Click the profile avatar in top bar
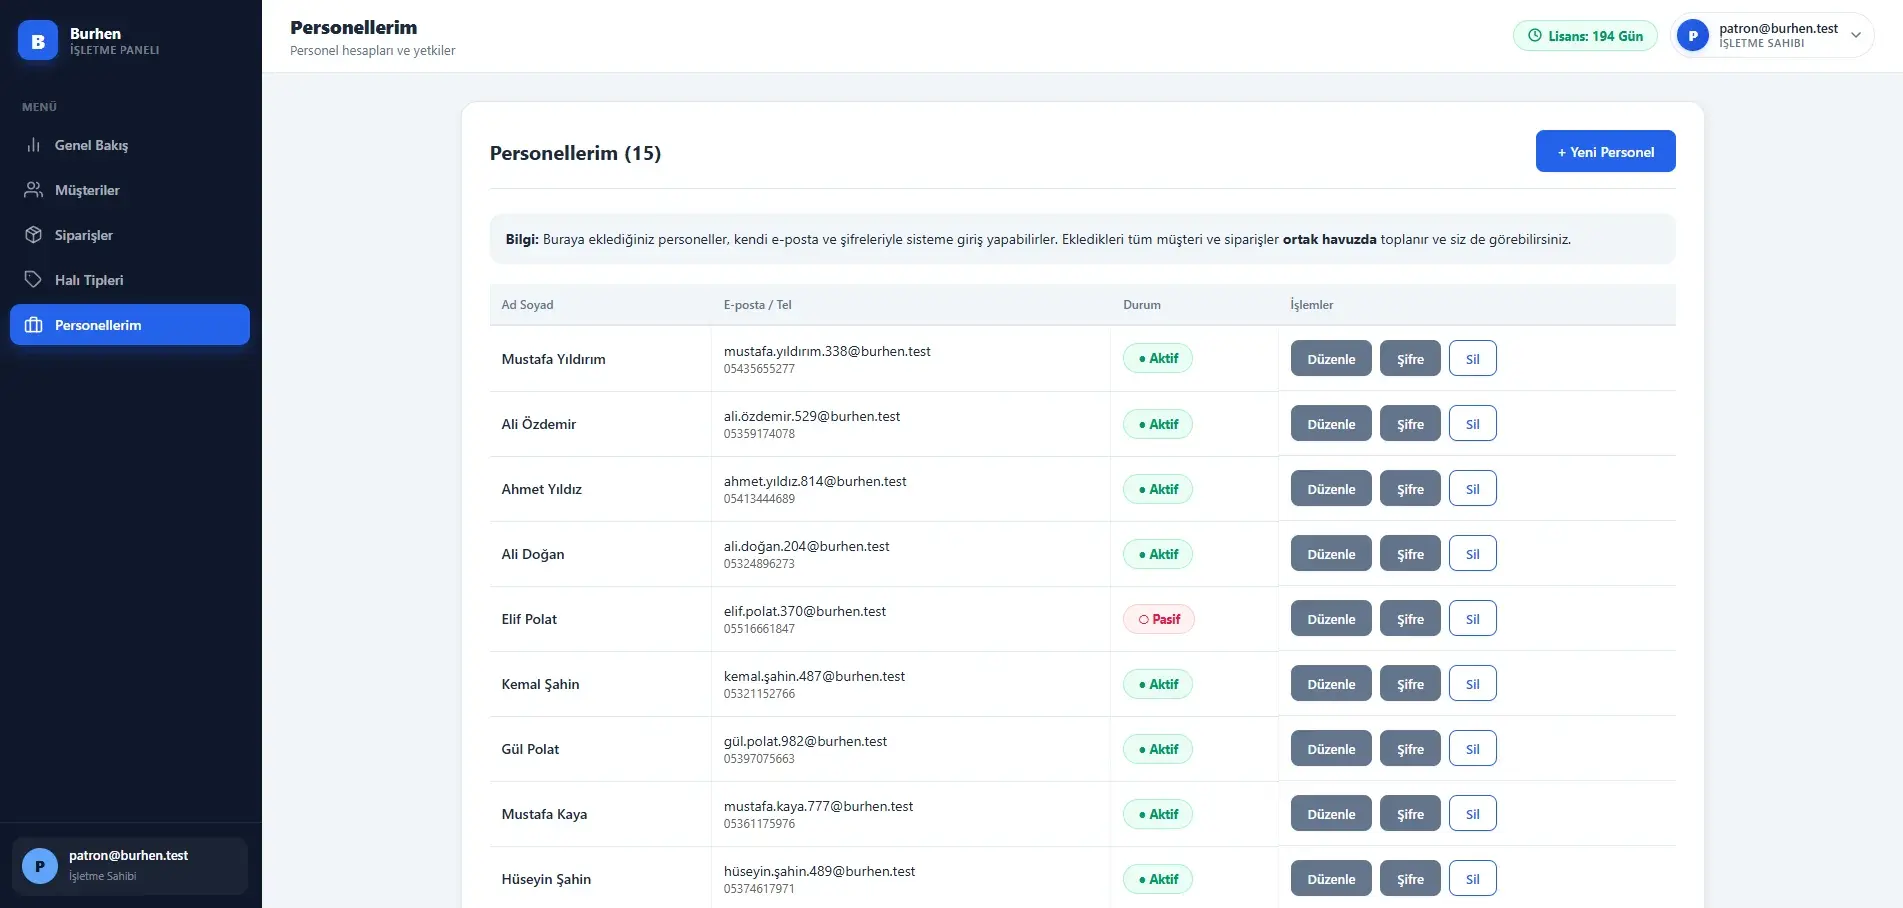 click(x=1693, y=36)
